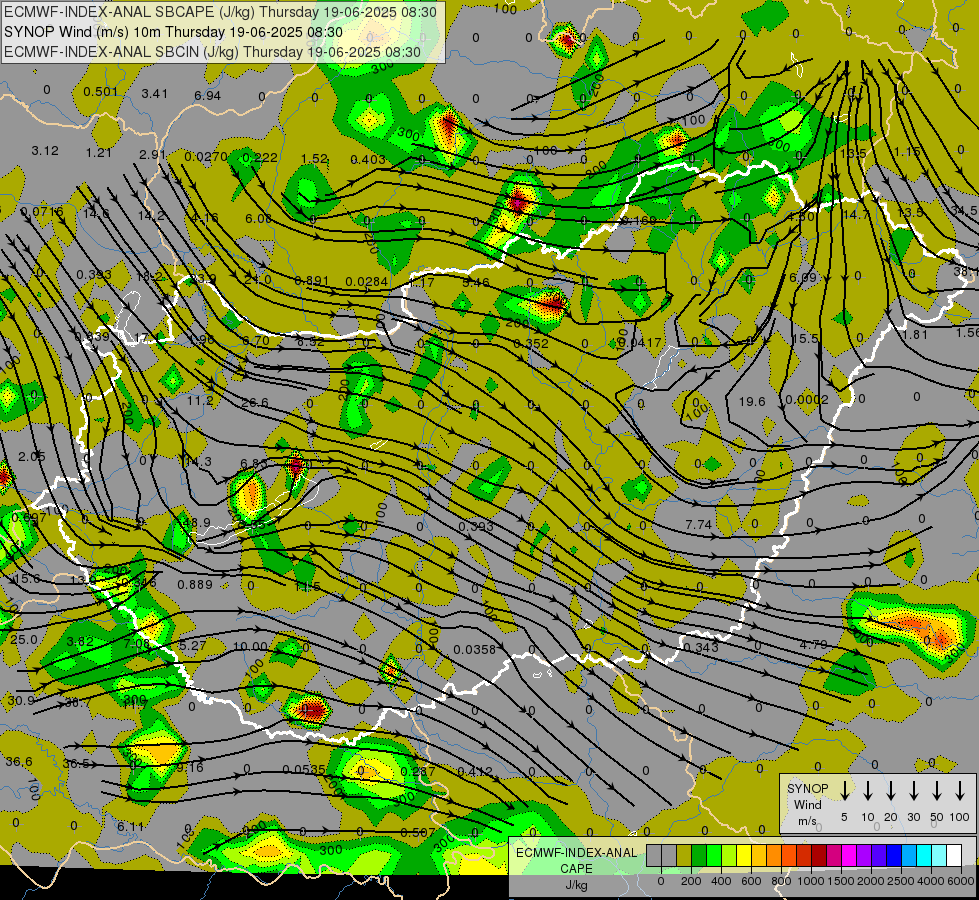Click the '9.16' CIN value on map
This screenshot has height=900, width=979.
pyautogui.click(x=190, y=768)
